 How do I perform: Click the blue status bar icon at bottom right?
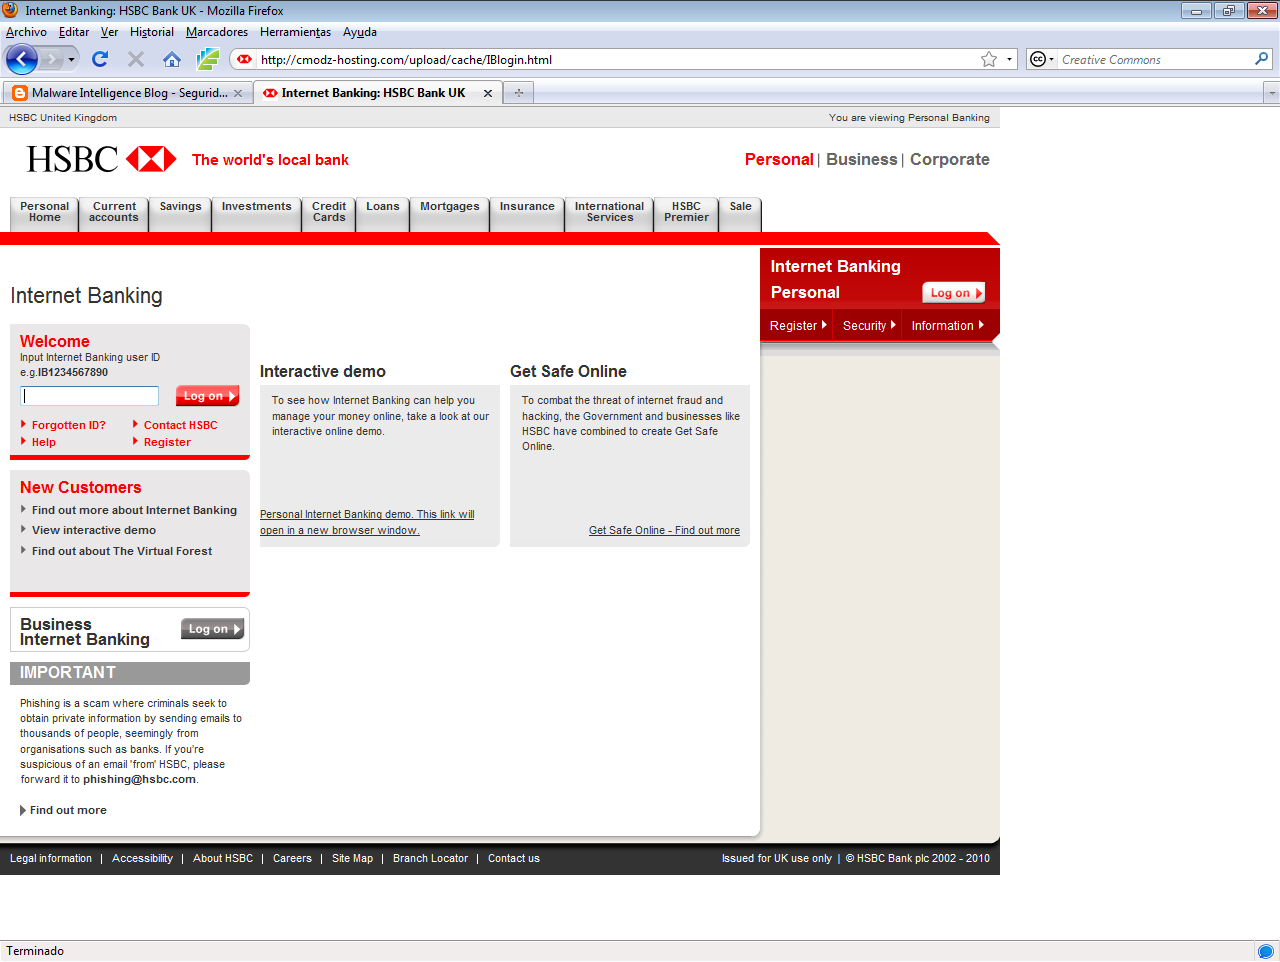(x=1266, y=951)
